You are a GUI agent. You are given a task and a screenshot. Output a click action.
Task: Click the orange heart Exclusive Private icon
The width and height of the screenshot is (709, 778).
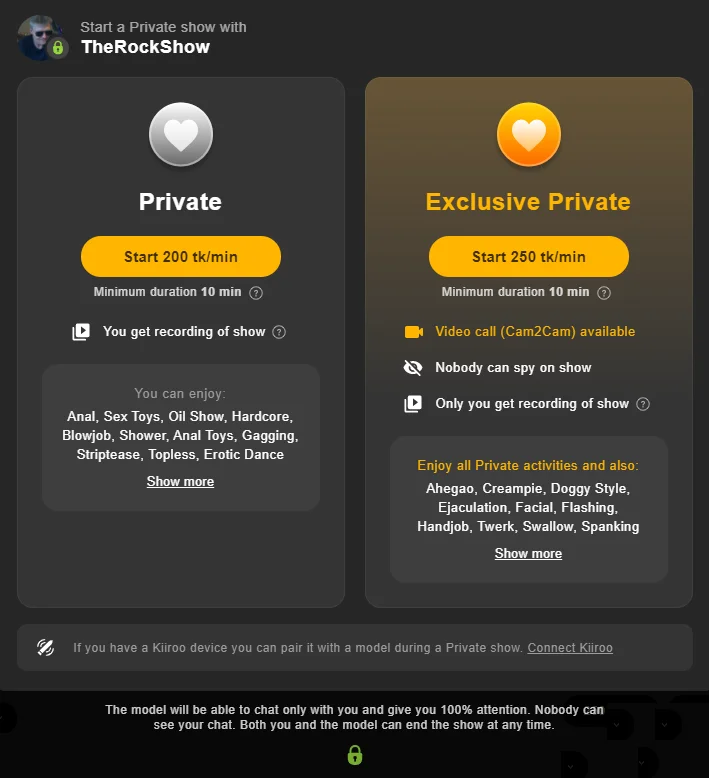click(x=529, y=134)
